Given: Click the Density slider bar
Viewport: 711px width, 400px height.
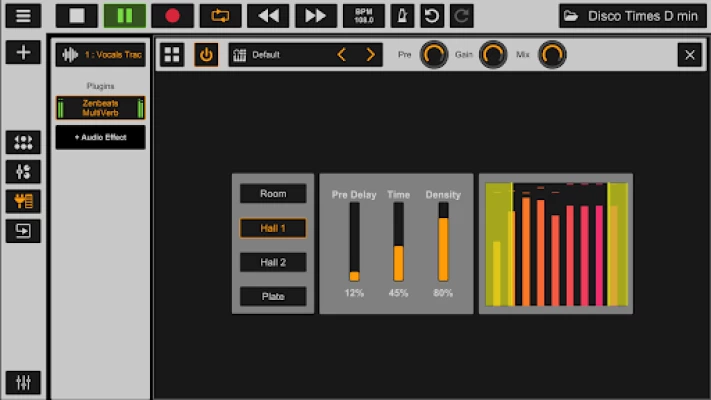Looking at the screenshot, I should (443, 242).
